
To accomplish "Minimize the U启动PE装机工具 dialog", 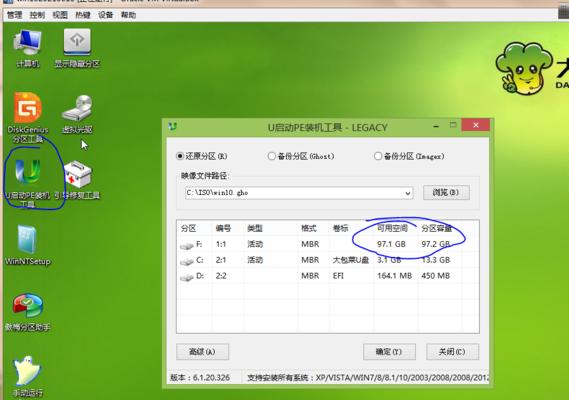I will tap(436, 126).
